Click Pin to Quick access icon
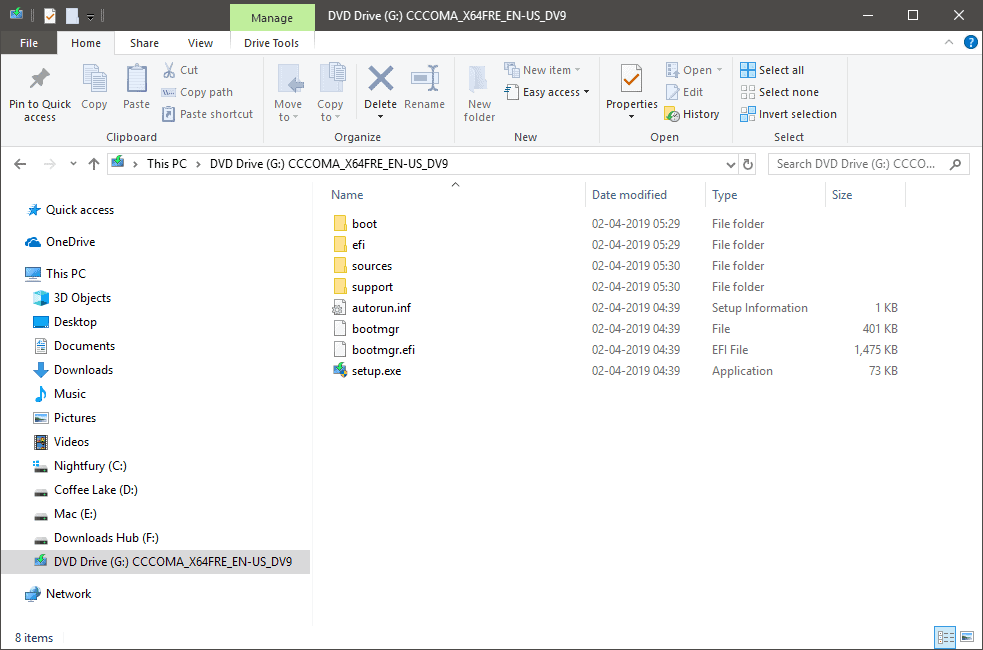 tap(39, 79)
